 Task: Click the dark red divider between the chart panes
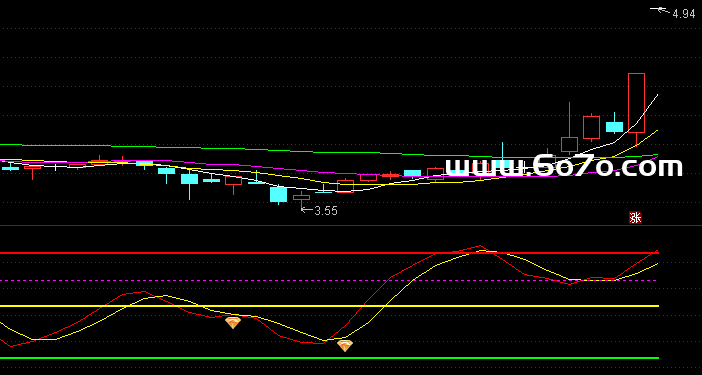(x=351, y=226)
